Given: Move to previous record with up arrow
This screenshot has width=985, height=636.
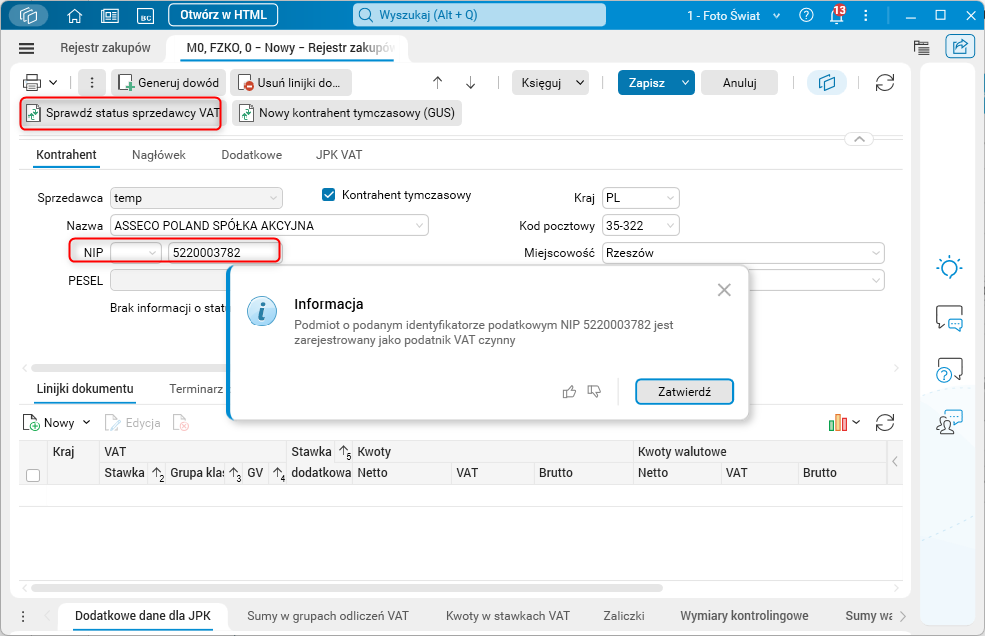Looking at the screenshot, I should tap(437, 82).
